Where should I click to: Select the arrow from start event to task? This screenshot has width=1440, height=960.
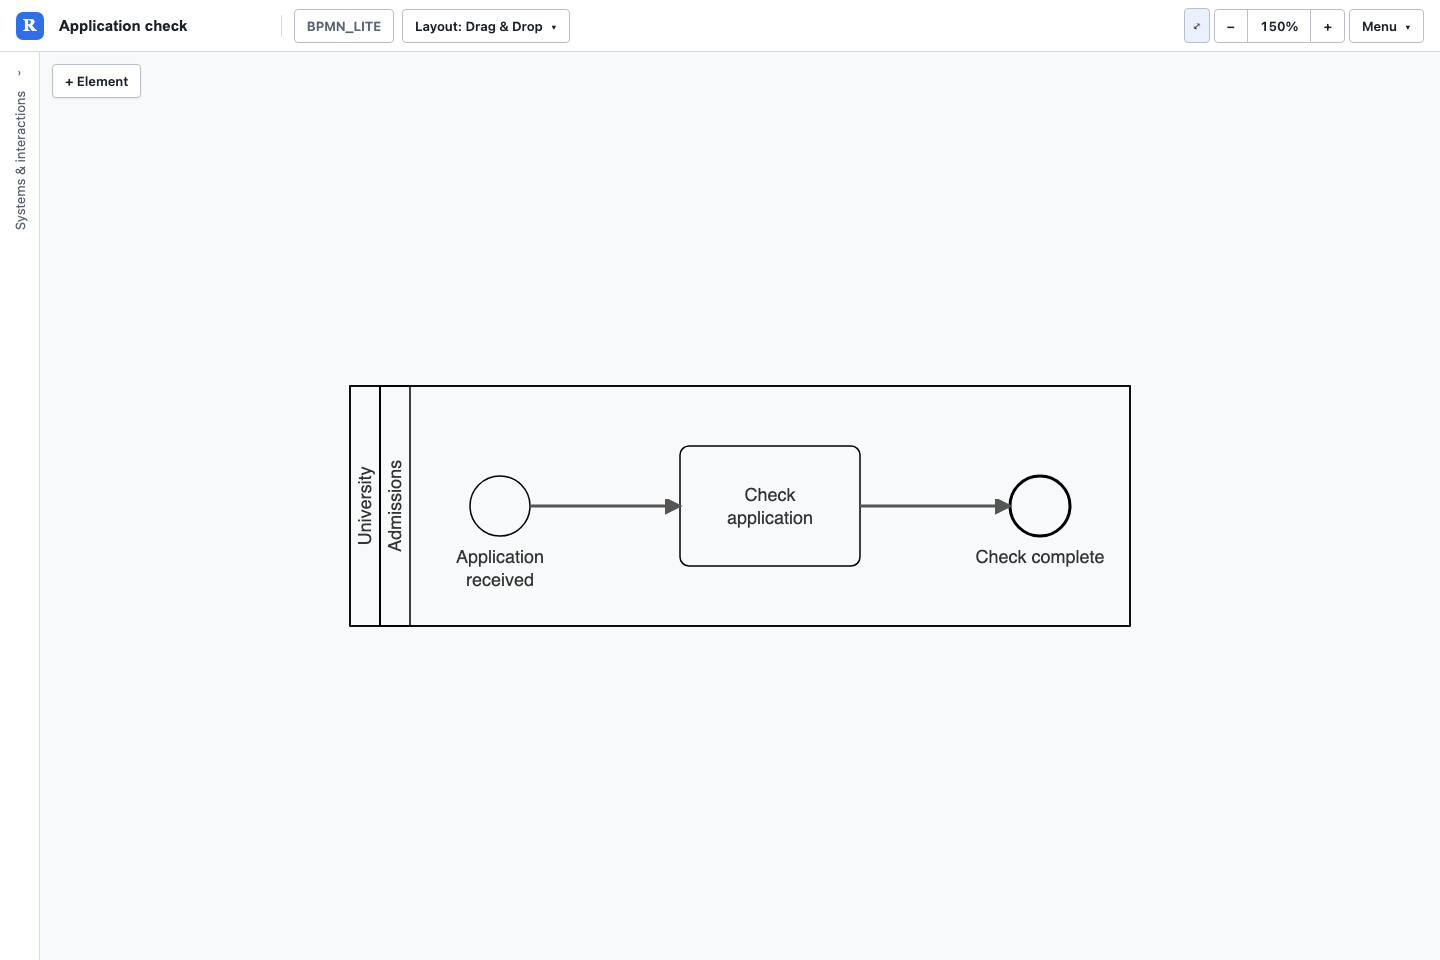click(x=605, y=506)
